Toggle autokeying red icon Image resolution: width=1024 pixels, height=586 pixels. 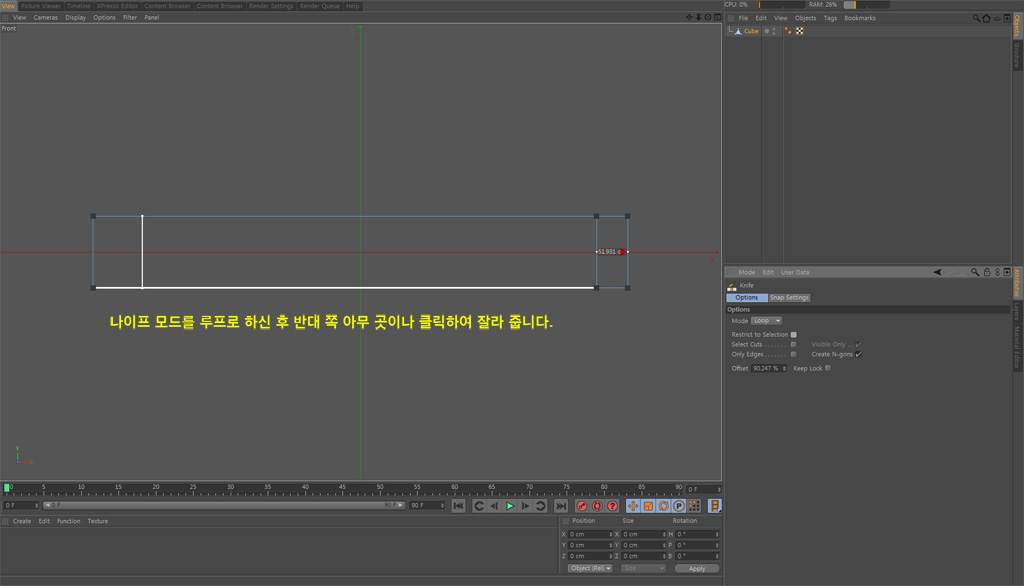tap(597, 506)
